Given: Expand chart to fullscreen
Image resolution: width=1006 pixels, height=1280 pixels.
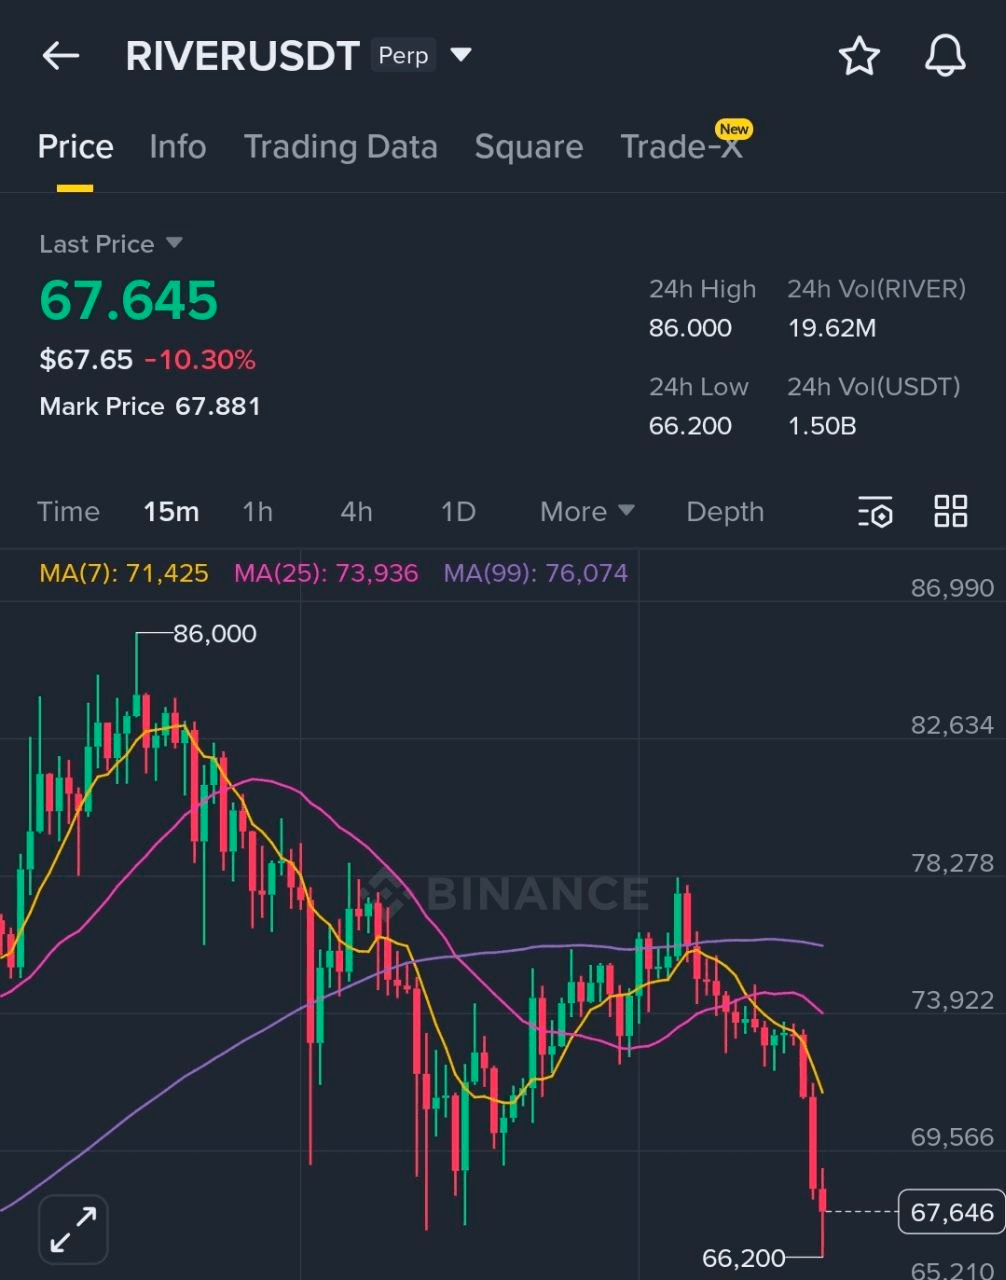Looking at the screenshot, I should coord(73,1229).
